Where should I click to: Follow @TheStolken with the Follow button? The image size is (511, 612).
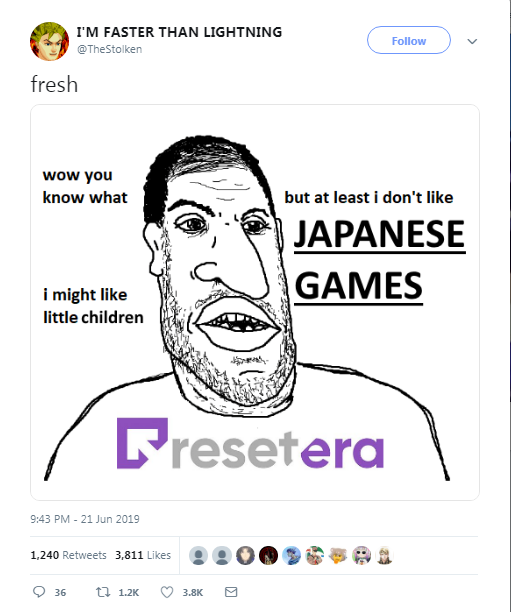click(409, 40)
